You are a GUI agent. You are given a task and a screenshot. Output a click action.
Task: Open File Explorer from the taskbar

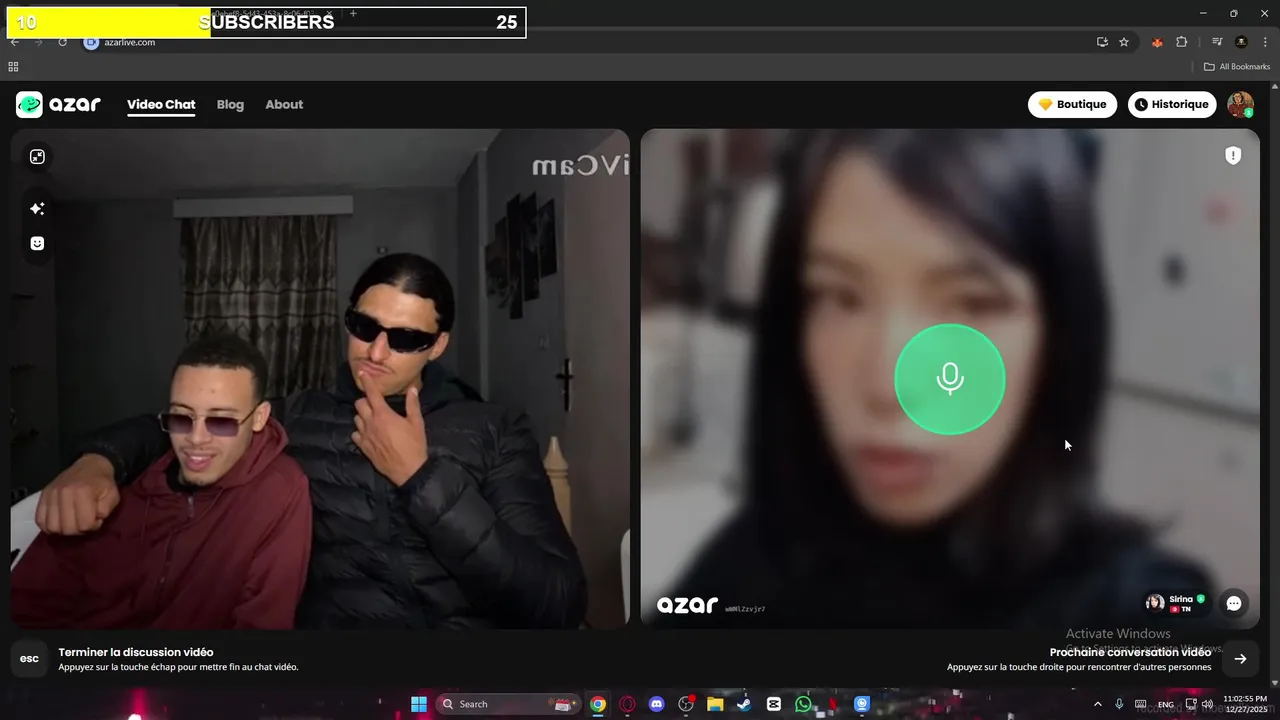pos(715,704)
